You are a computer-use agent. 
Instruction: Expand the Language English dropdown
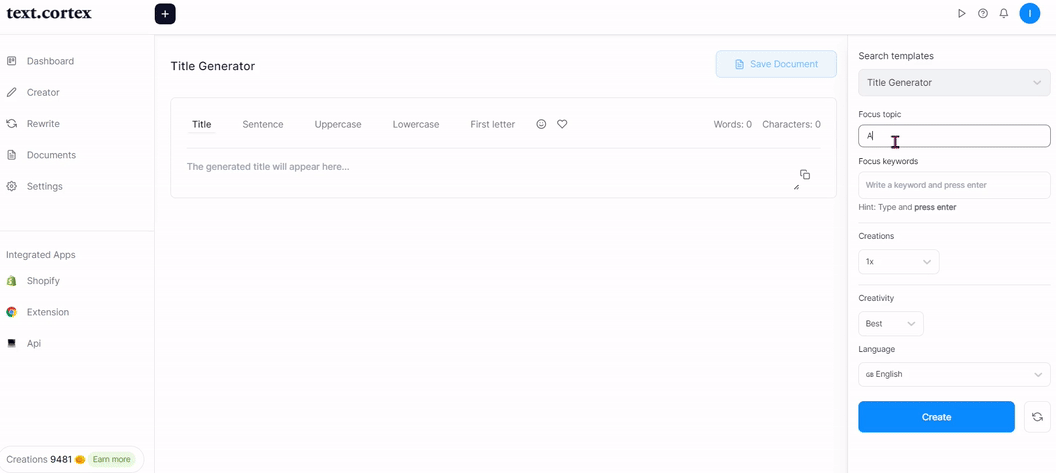coord(954,374)
